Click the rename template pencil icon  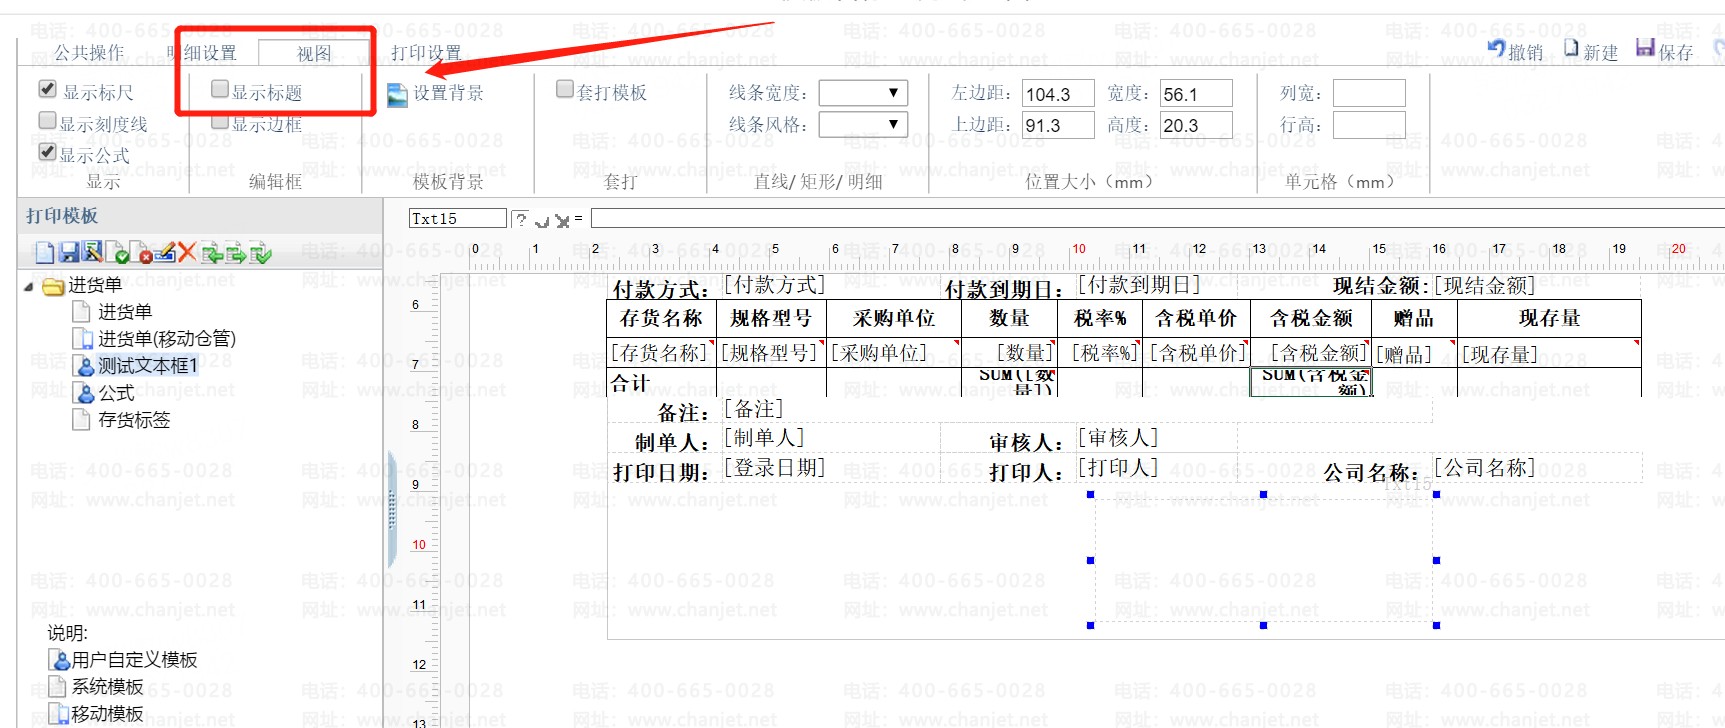pyautogui.click(x=165, y=253)
